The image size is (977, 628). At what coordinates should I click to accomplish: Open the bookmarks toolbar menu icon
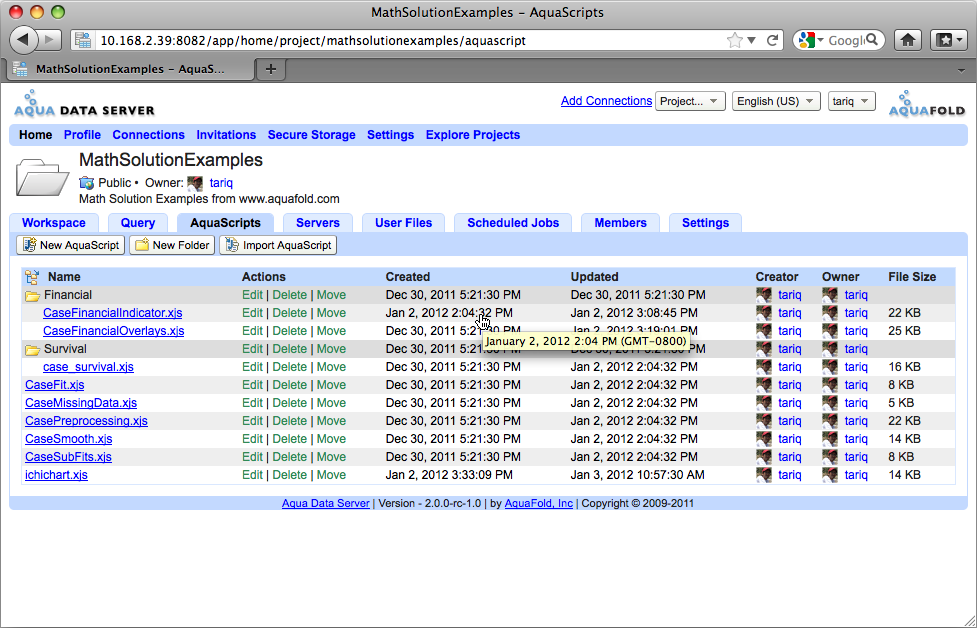(949, 40)
